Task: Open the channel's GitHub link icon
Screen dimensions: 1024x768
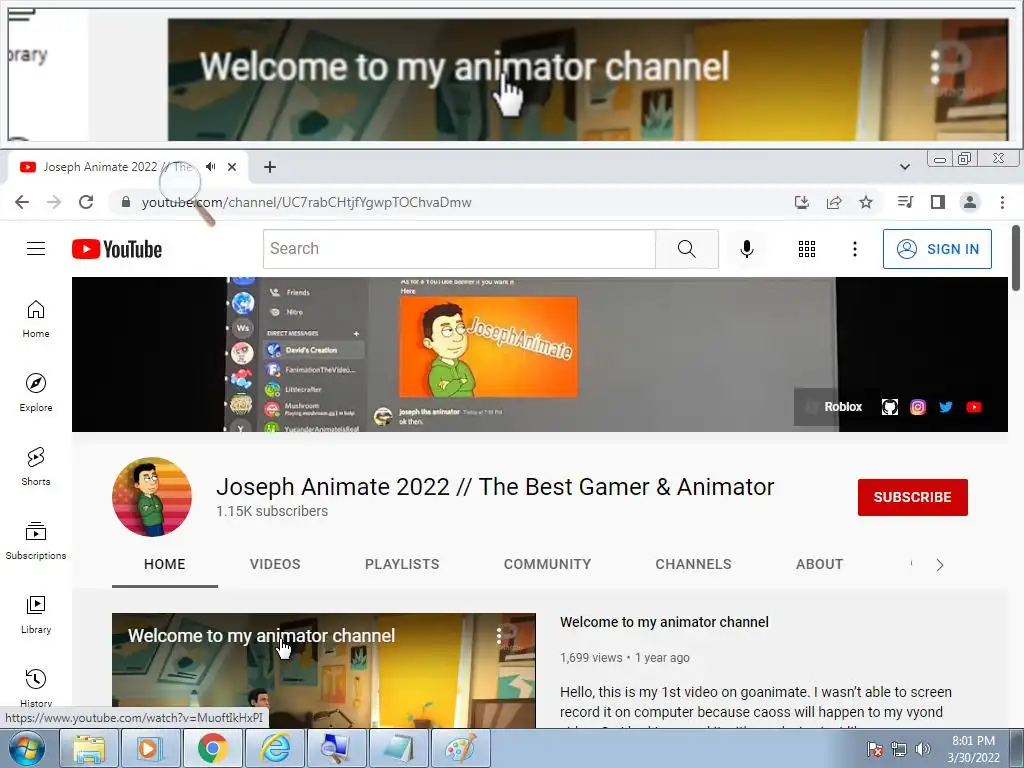Action: pos(889,407)
